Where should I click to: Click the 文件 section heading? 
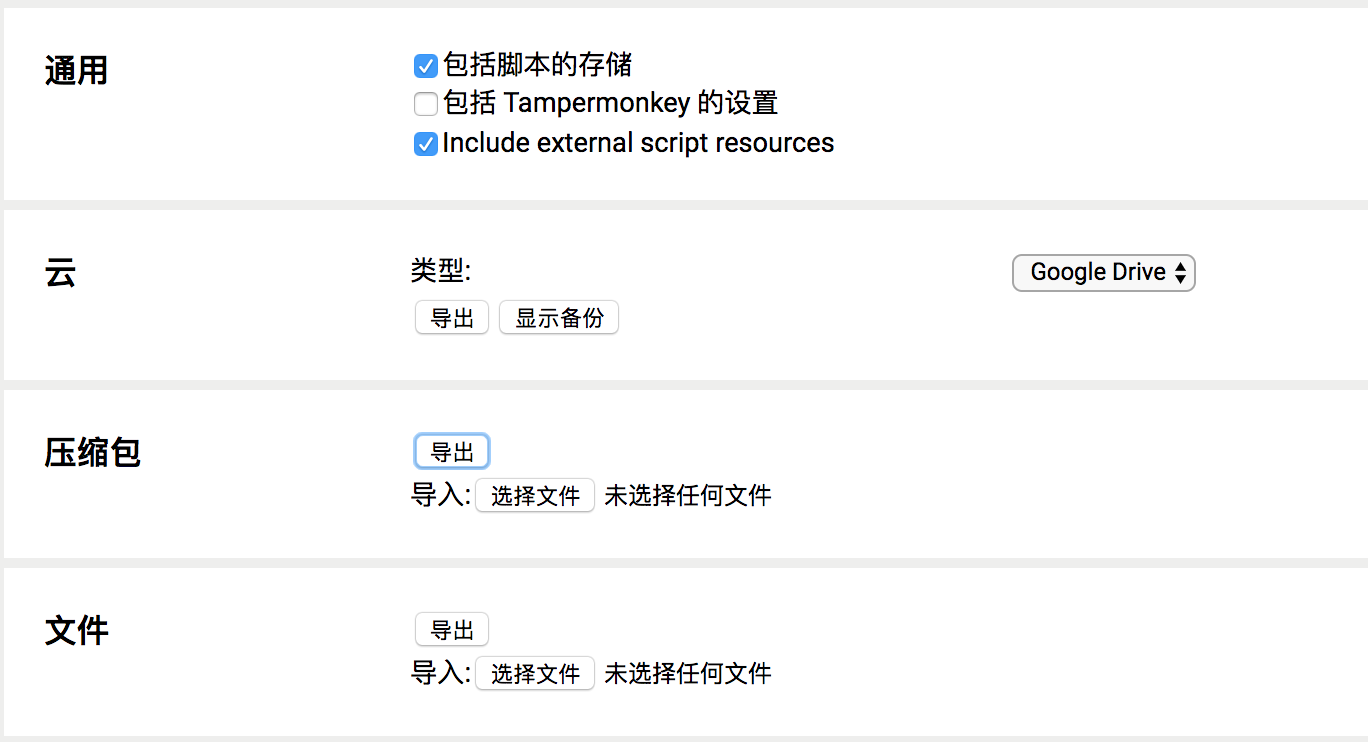(x=76, y=631)
